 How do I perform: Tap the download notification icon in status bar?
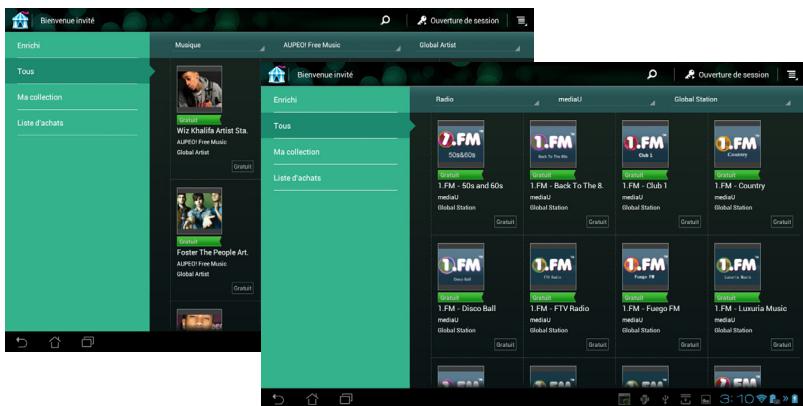click(685, 399)
